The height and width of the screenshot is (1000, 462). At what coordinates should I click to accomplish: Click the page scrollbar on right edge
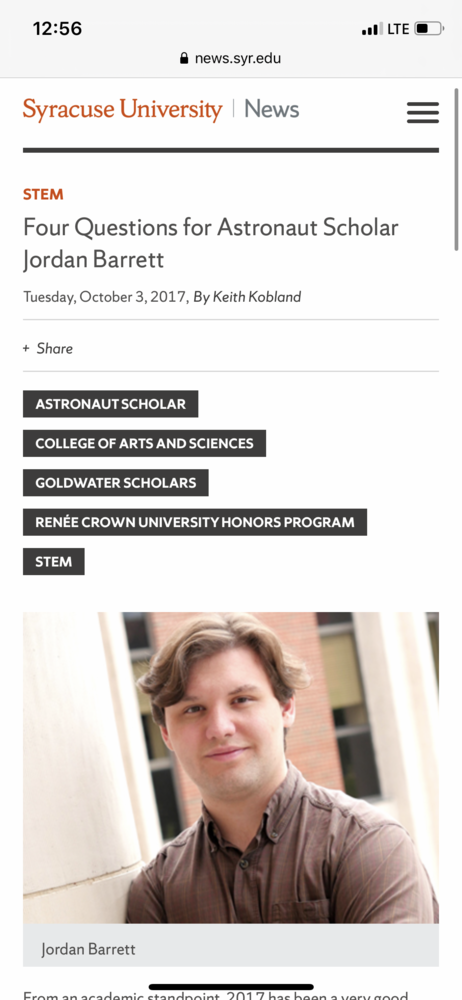(456, 169)
